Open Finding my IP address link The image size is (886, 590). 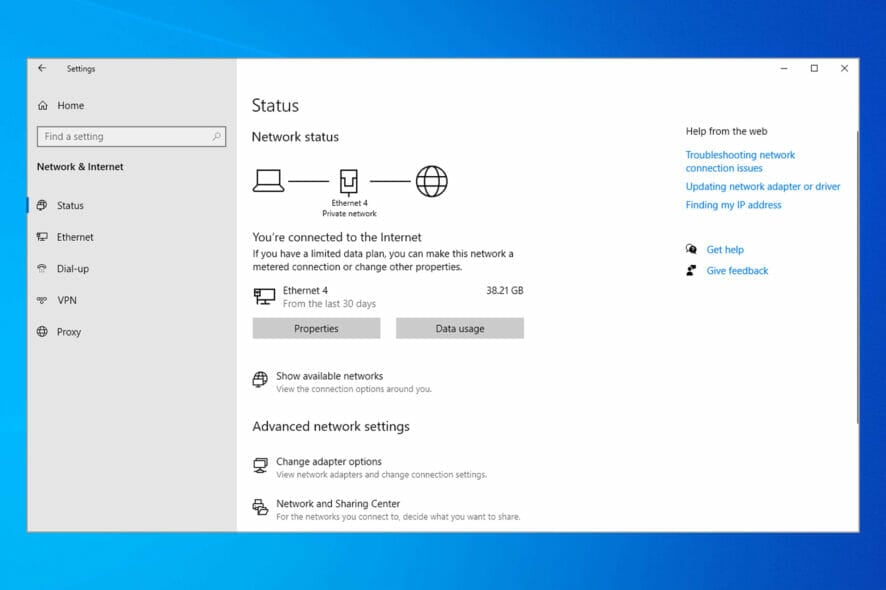733,205
